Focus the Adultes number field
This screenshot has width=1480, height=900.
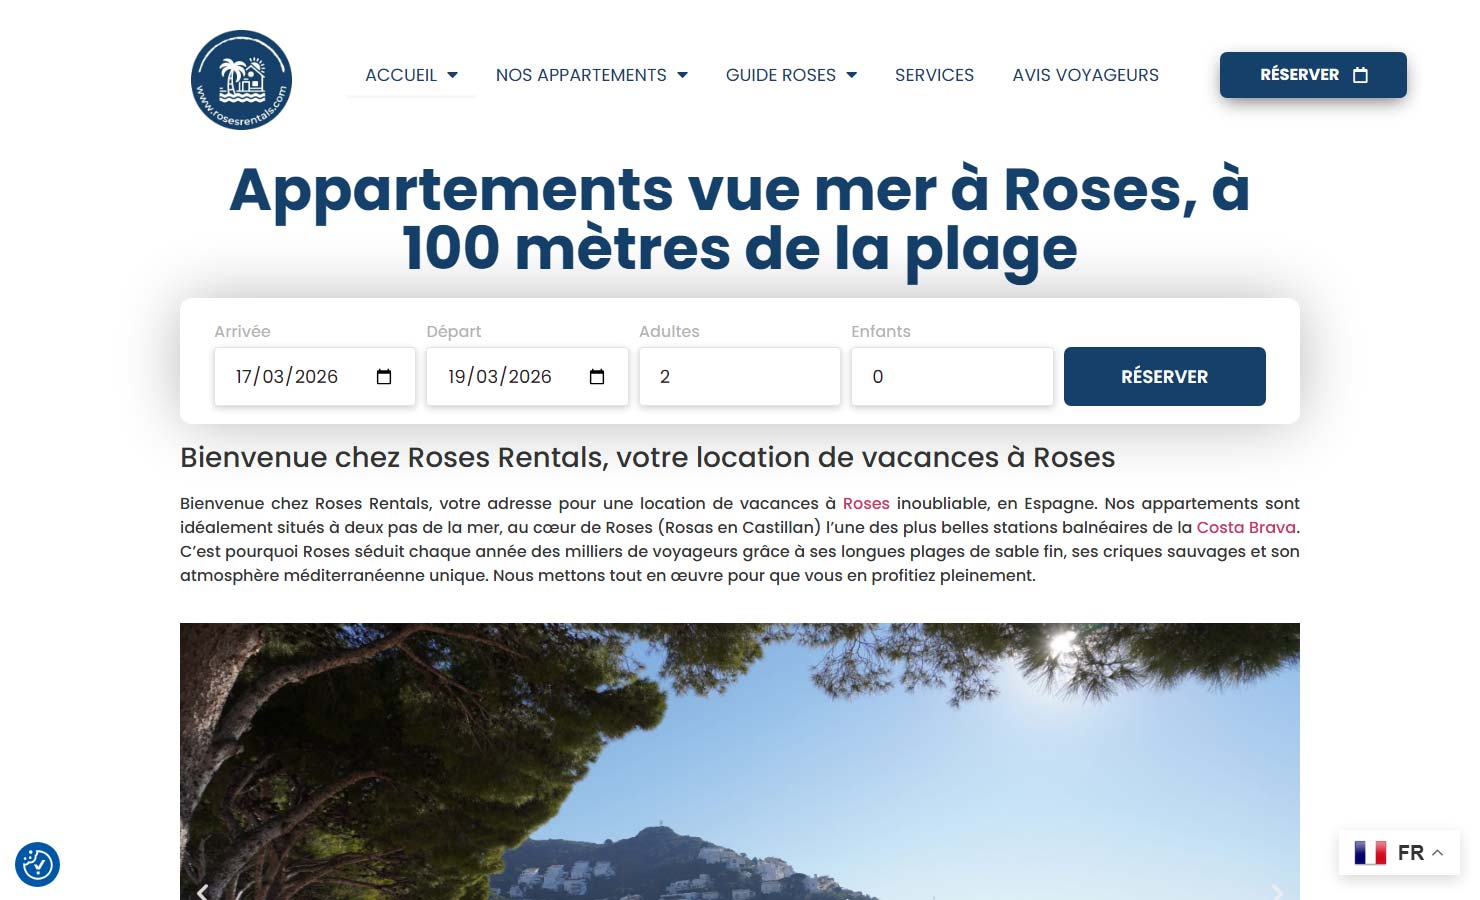[x=740, y=377]
